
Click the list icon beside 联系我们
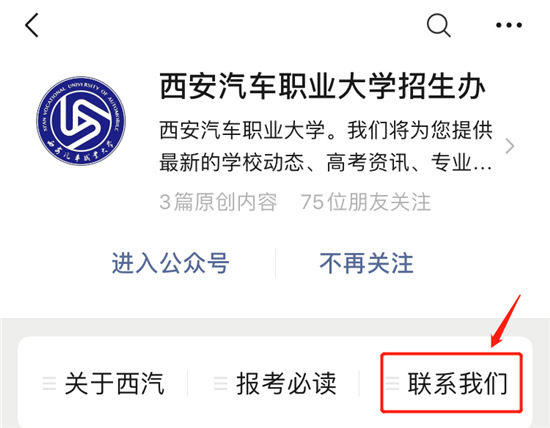[393, 383]
